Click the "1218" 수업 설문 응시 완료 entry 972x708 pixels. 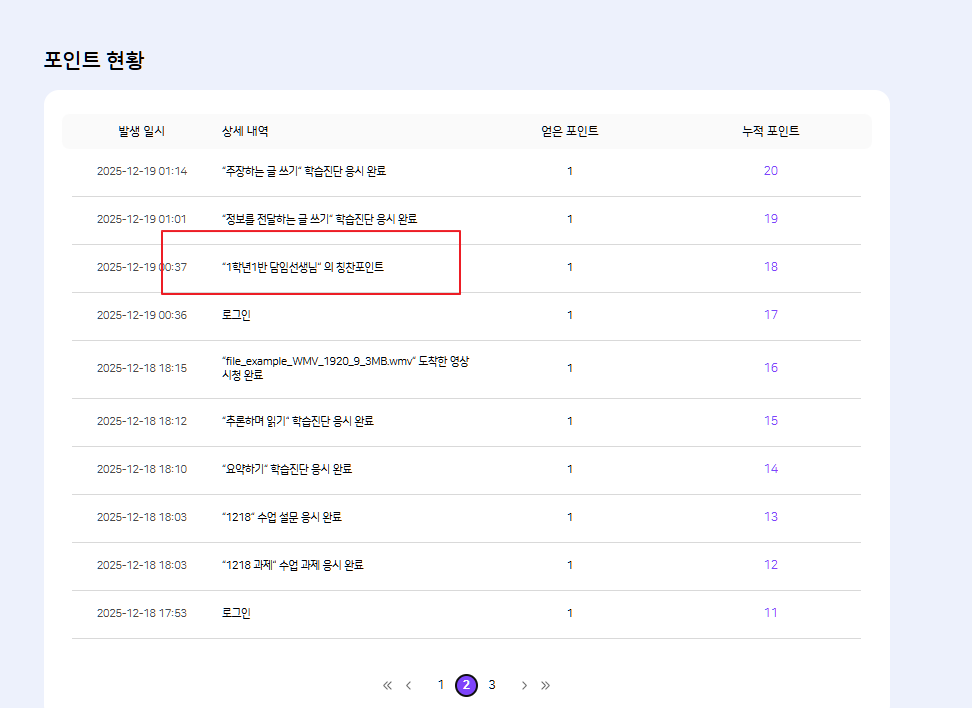pos(281,517)
